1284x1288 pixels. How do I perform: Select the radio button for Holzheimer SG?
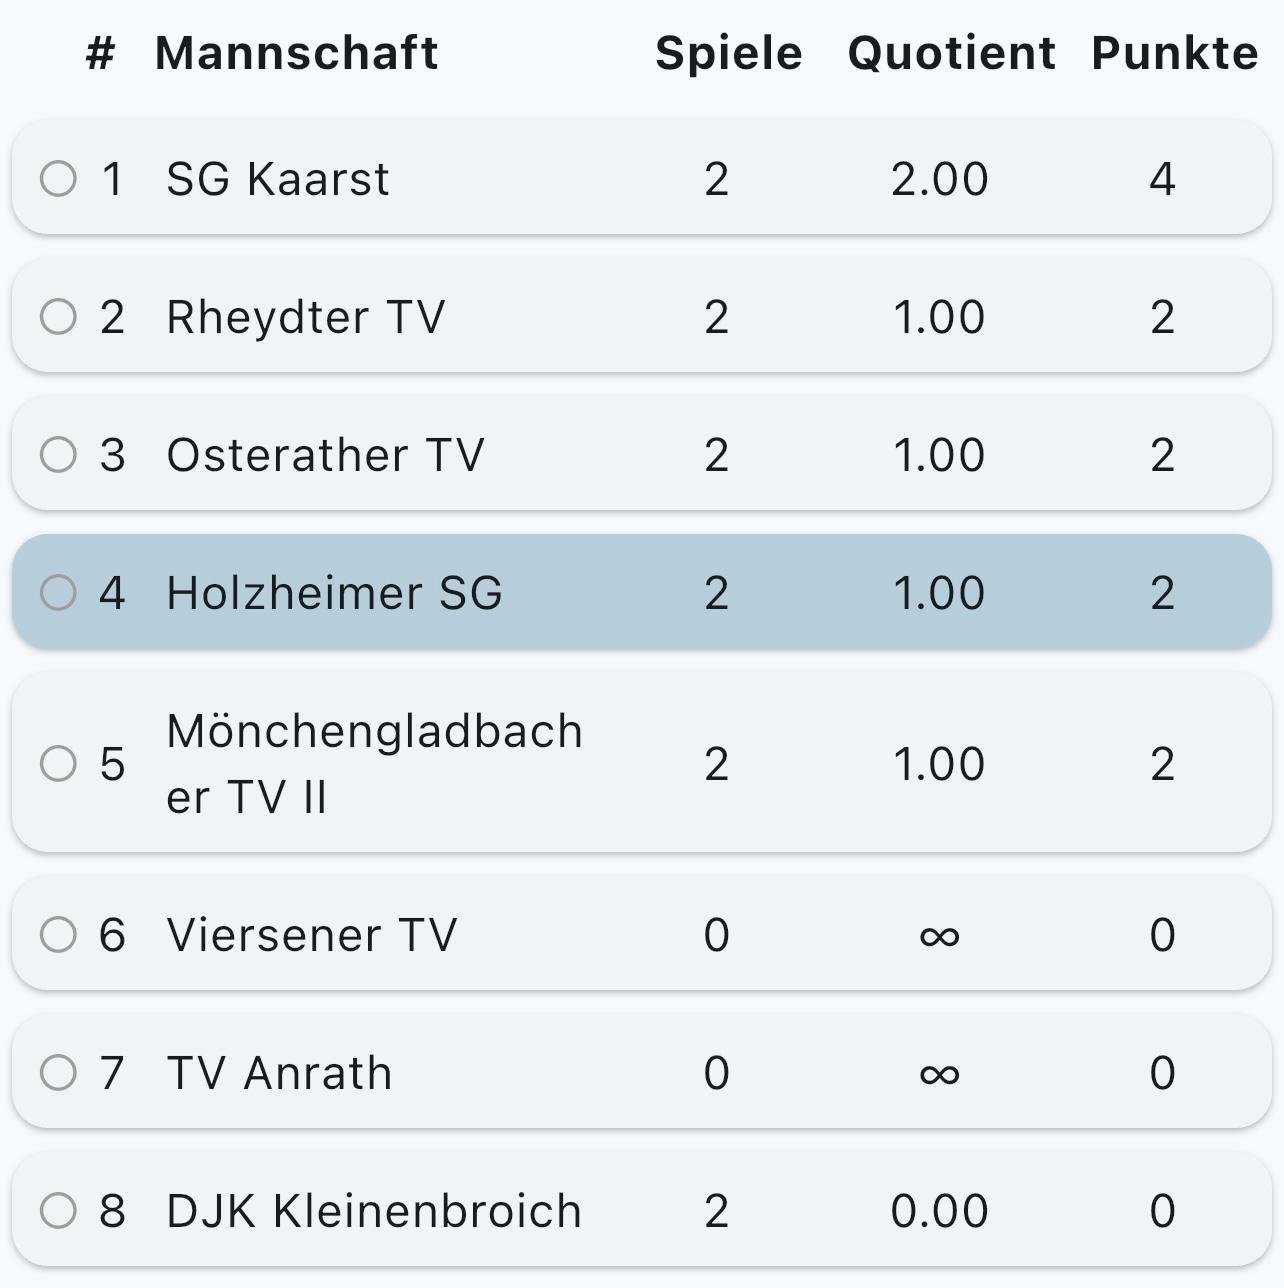58,592
